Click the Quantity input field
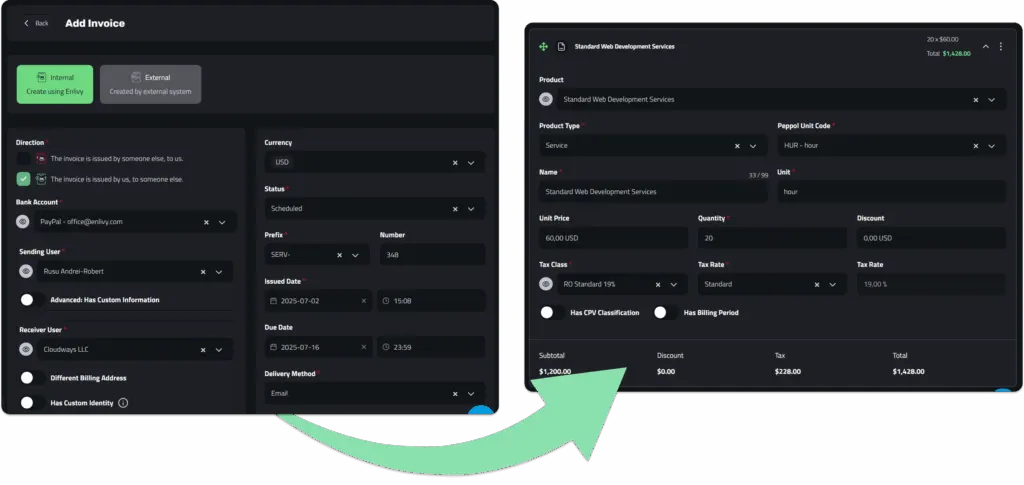This screenshot has height=485, width=1024. 772,238
